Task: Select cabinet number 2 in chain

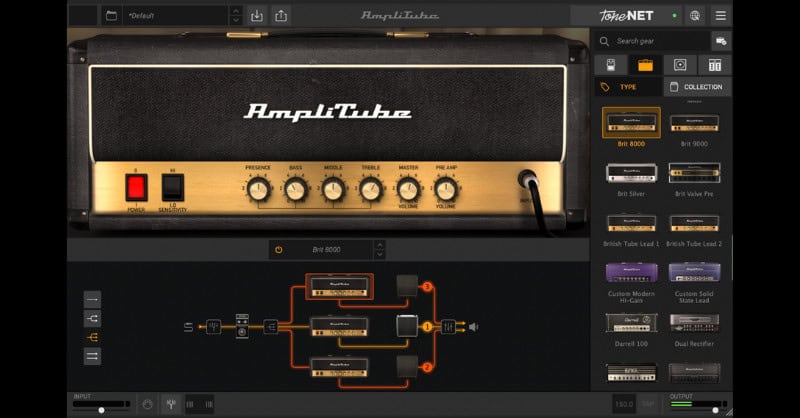Action: point(407,366)
